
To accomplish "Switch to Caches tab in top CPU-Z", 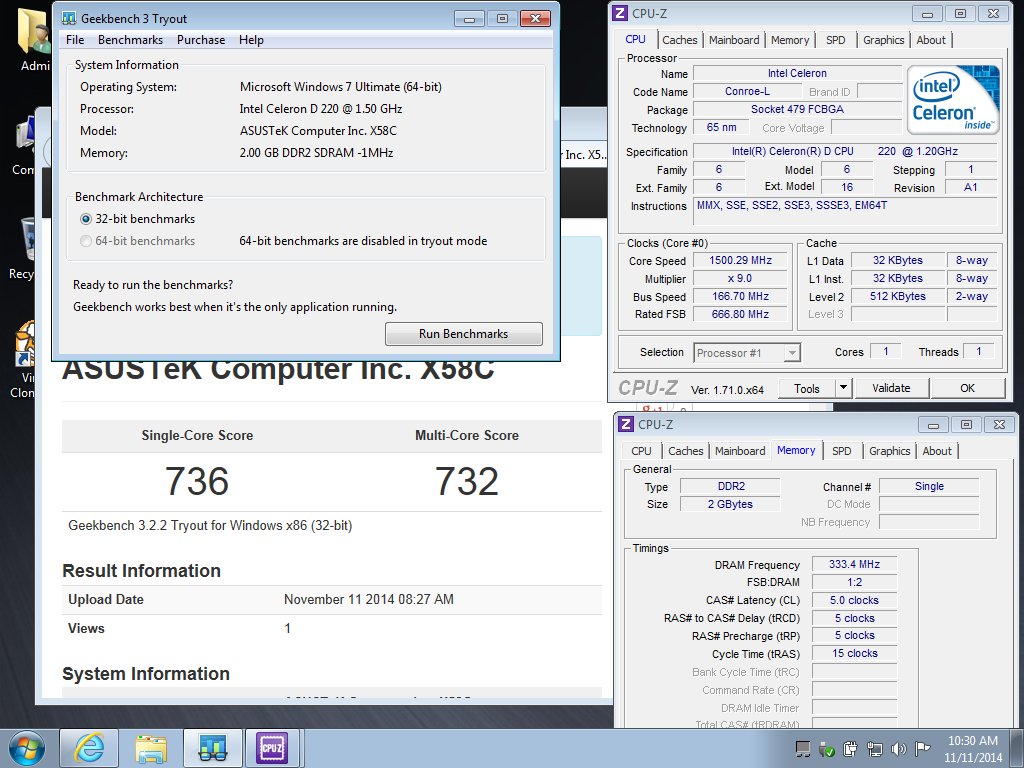I will (x=680, y=40).
